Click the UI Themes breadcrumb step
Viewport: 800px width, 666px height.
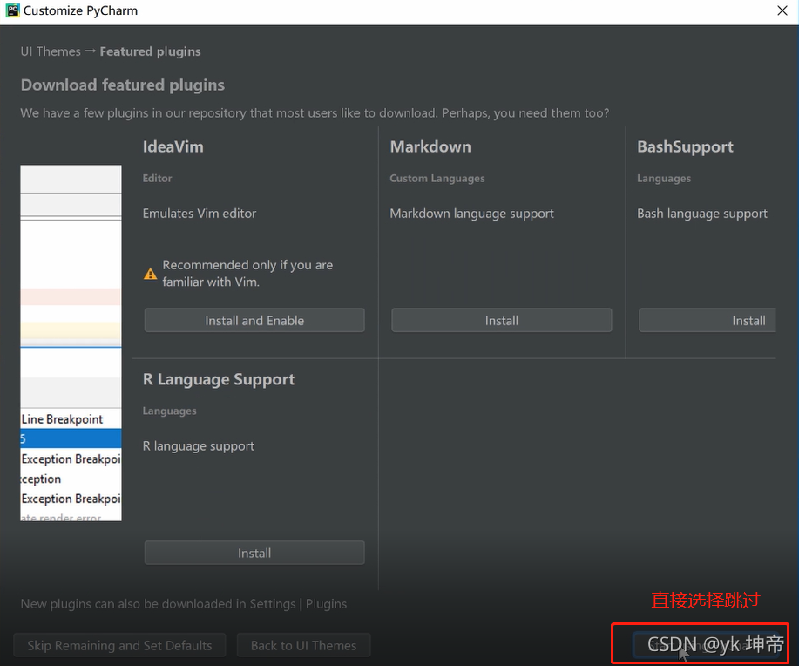[x=51, y=52]
